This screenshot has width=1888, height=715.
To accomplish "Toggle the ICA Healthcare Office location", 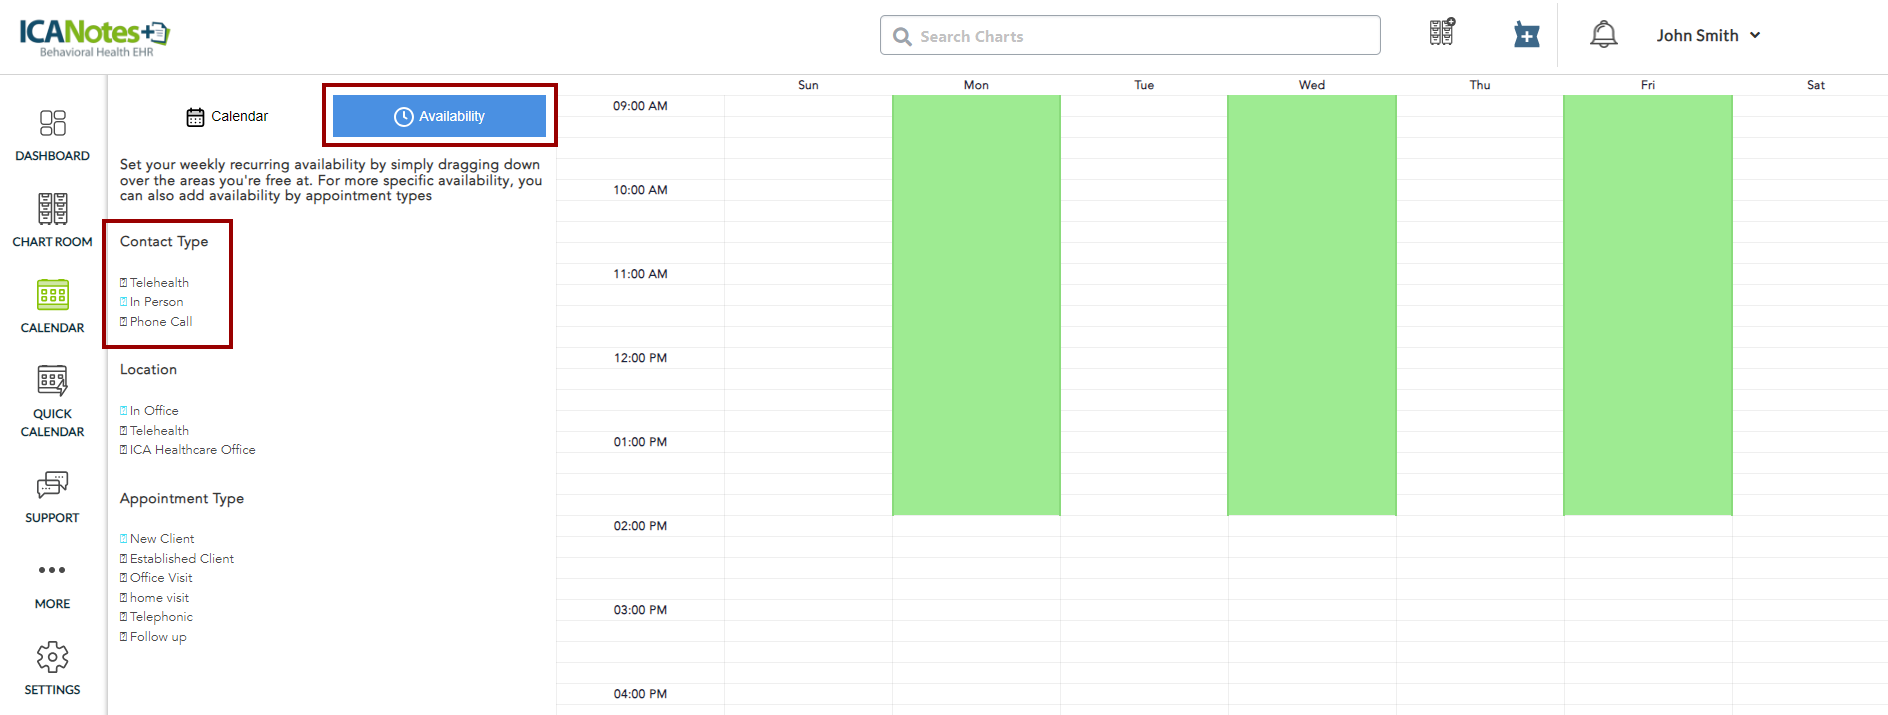I will (x=124, y=450).
